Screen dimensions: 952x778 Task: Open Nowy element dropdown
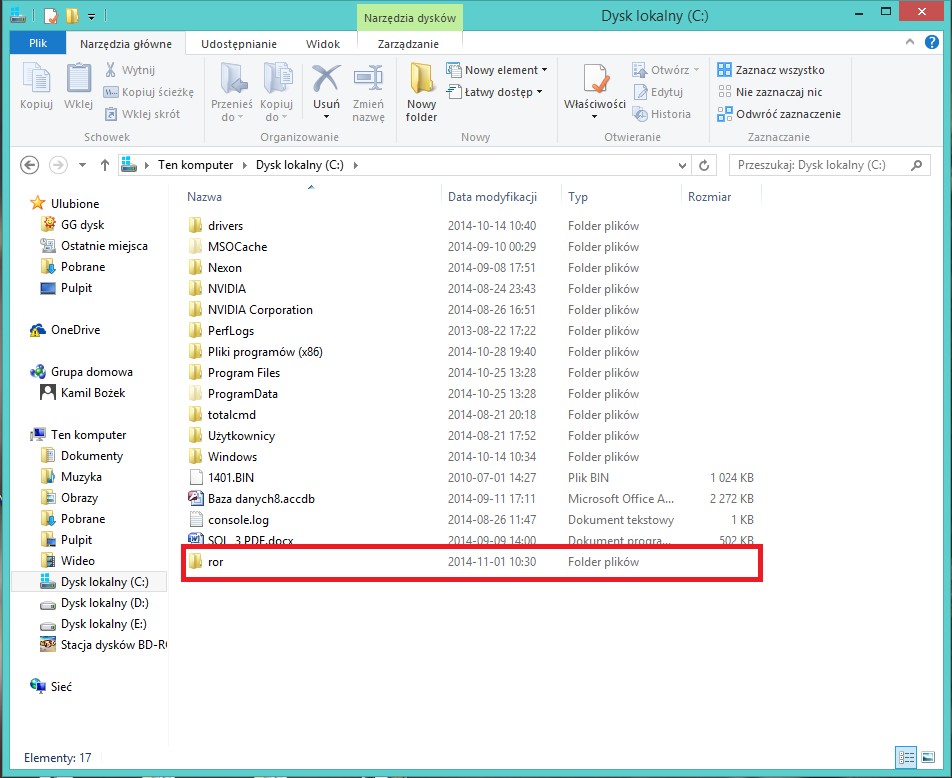497,70
